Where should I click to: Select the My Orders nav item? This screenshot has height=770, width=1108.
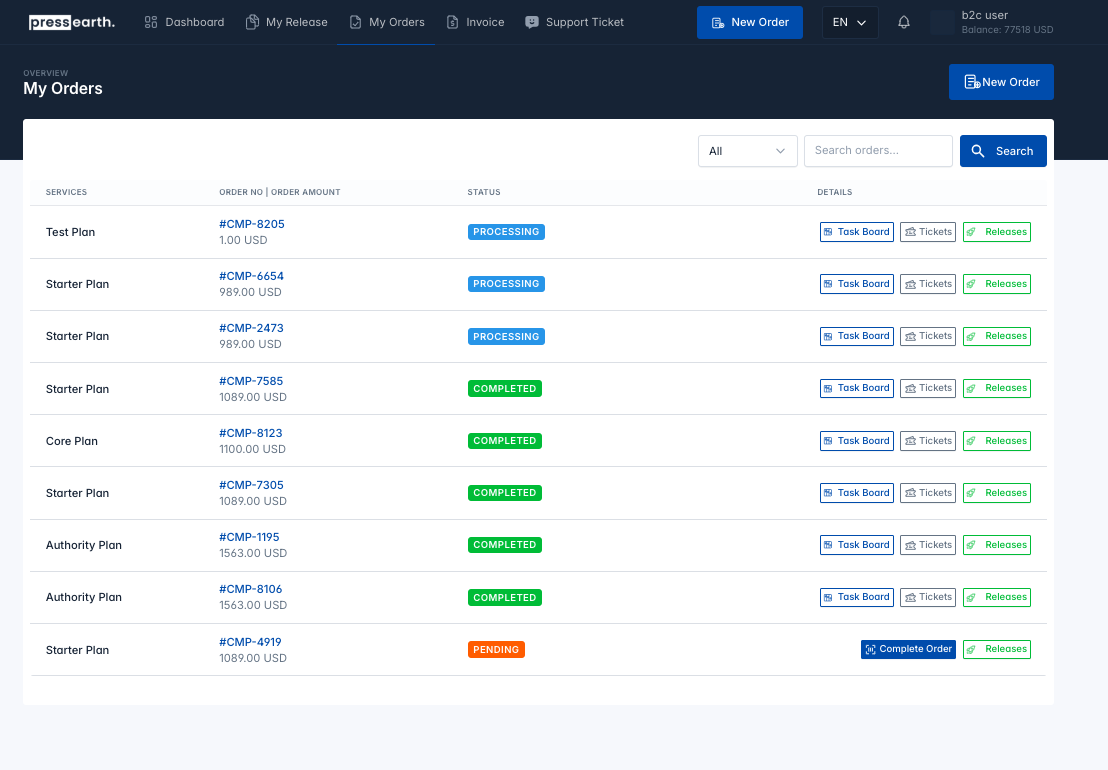[387, 23]
